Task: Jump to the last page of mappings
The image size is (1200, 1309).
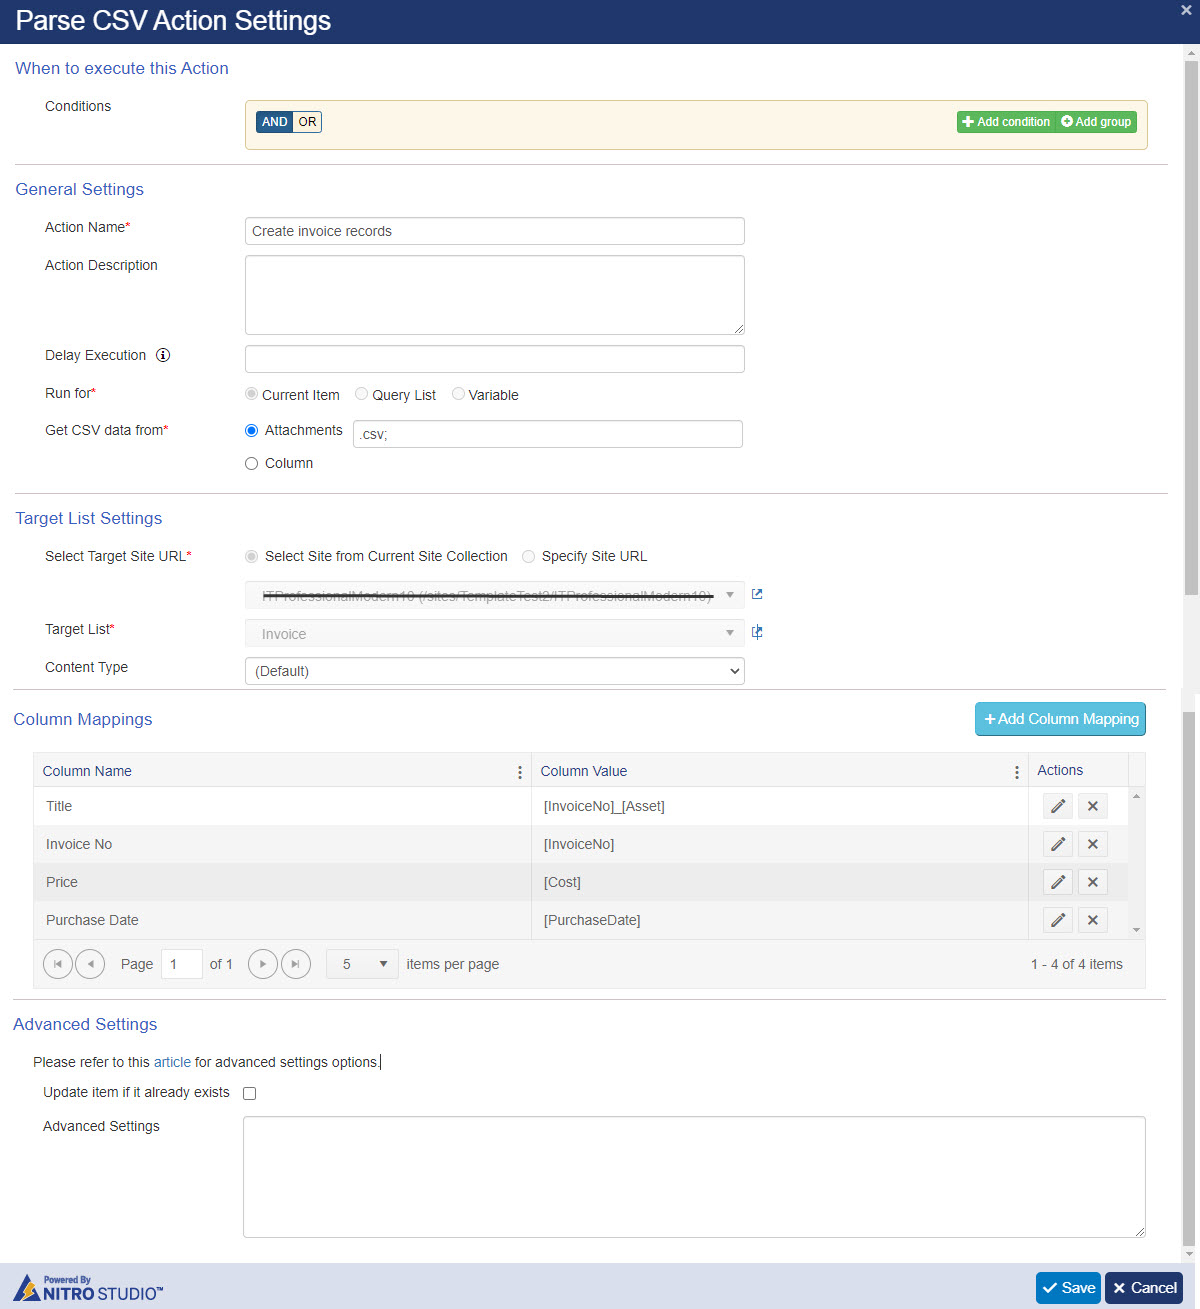Action: [x=296, y=963]
